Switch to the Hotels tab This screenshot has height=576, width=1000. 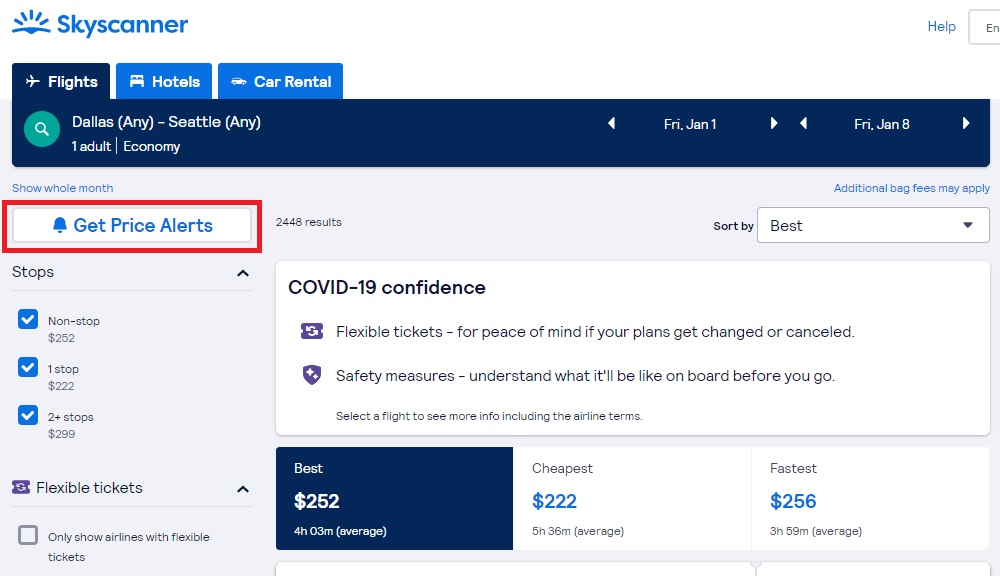(x=164, y=81)
